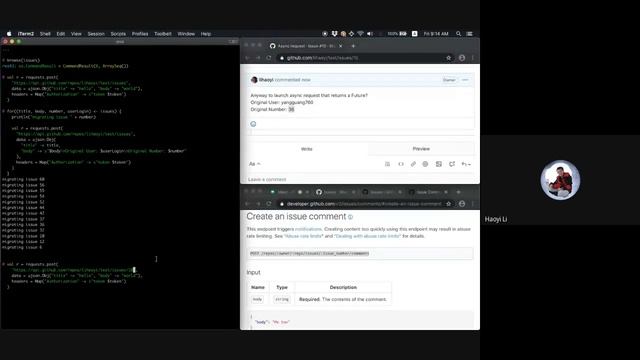Open profile avatar in upper browser toolbar
The height and width of the screenshot is (360, 640).
click(462, 58)
